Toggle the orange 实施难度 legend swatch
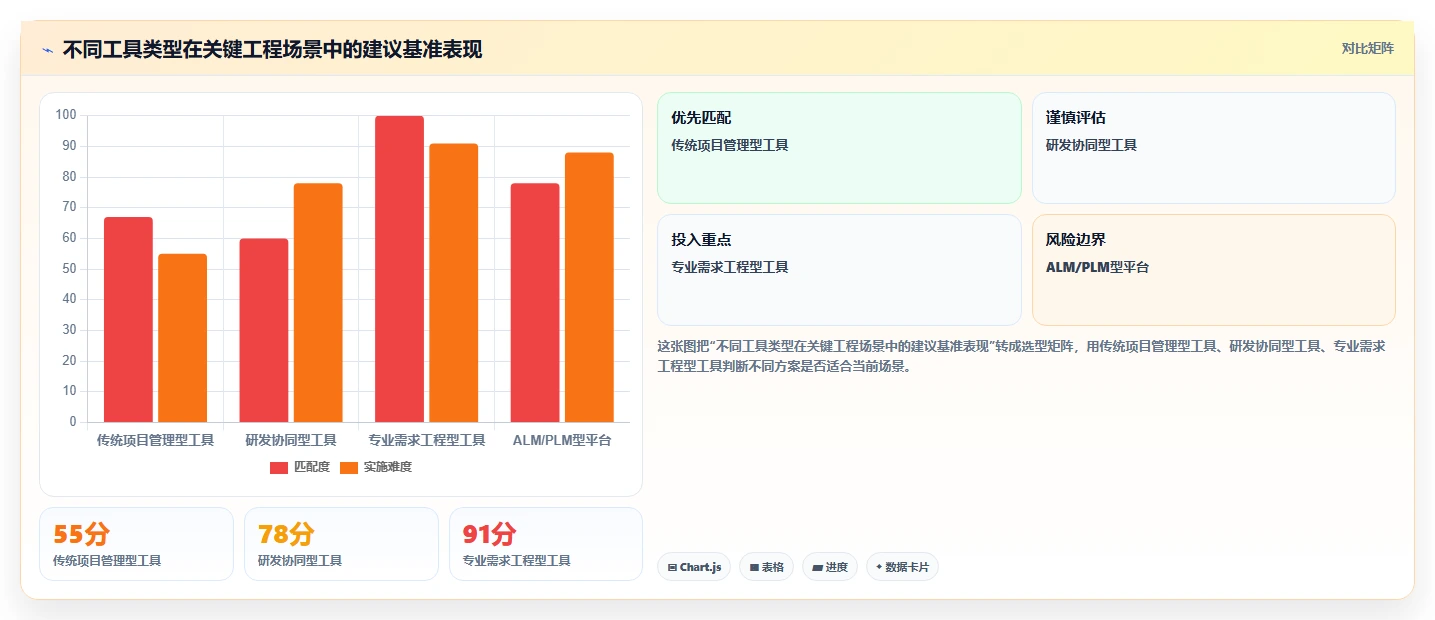The image size is (1435, 620). [349, 468]
